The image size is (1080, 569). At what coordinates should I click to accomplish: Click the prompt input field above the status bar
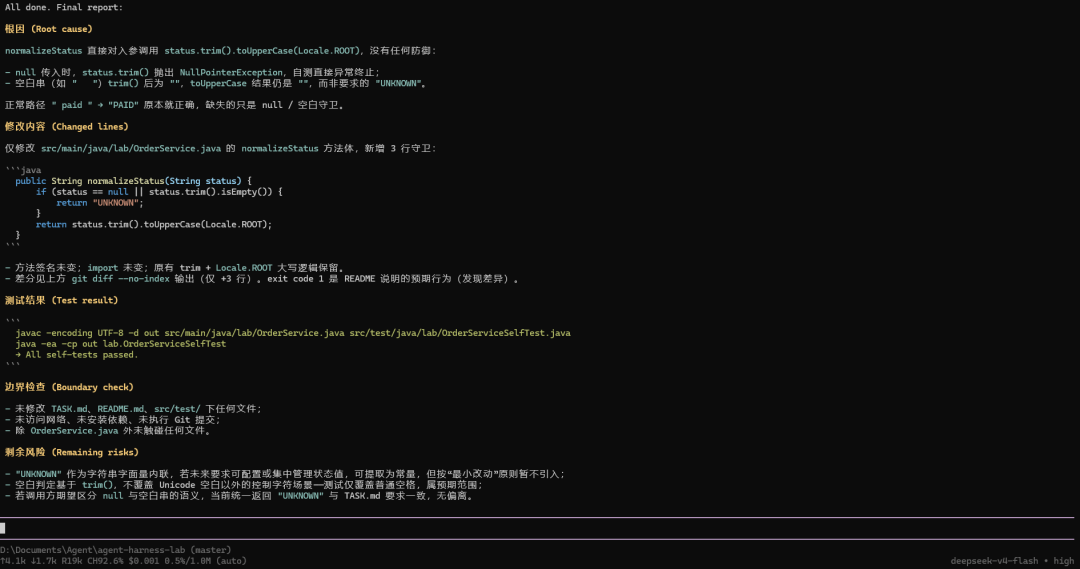click(537, 528)
